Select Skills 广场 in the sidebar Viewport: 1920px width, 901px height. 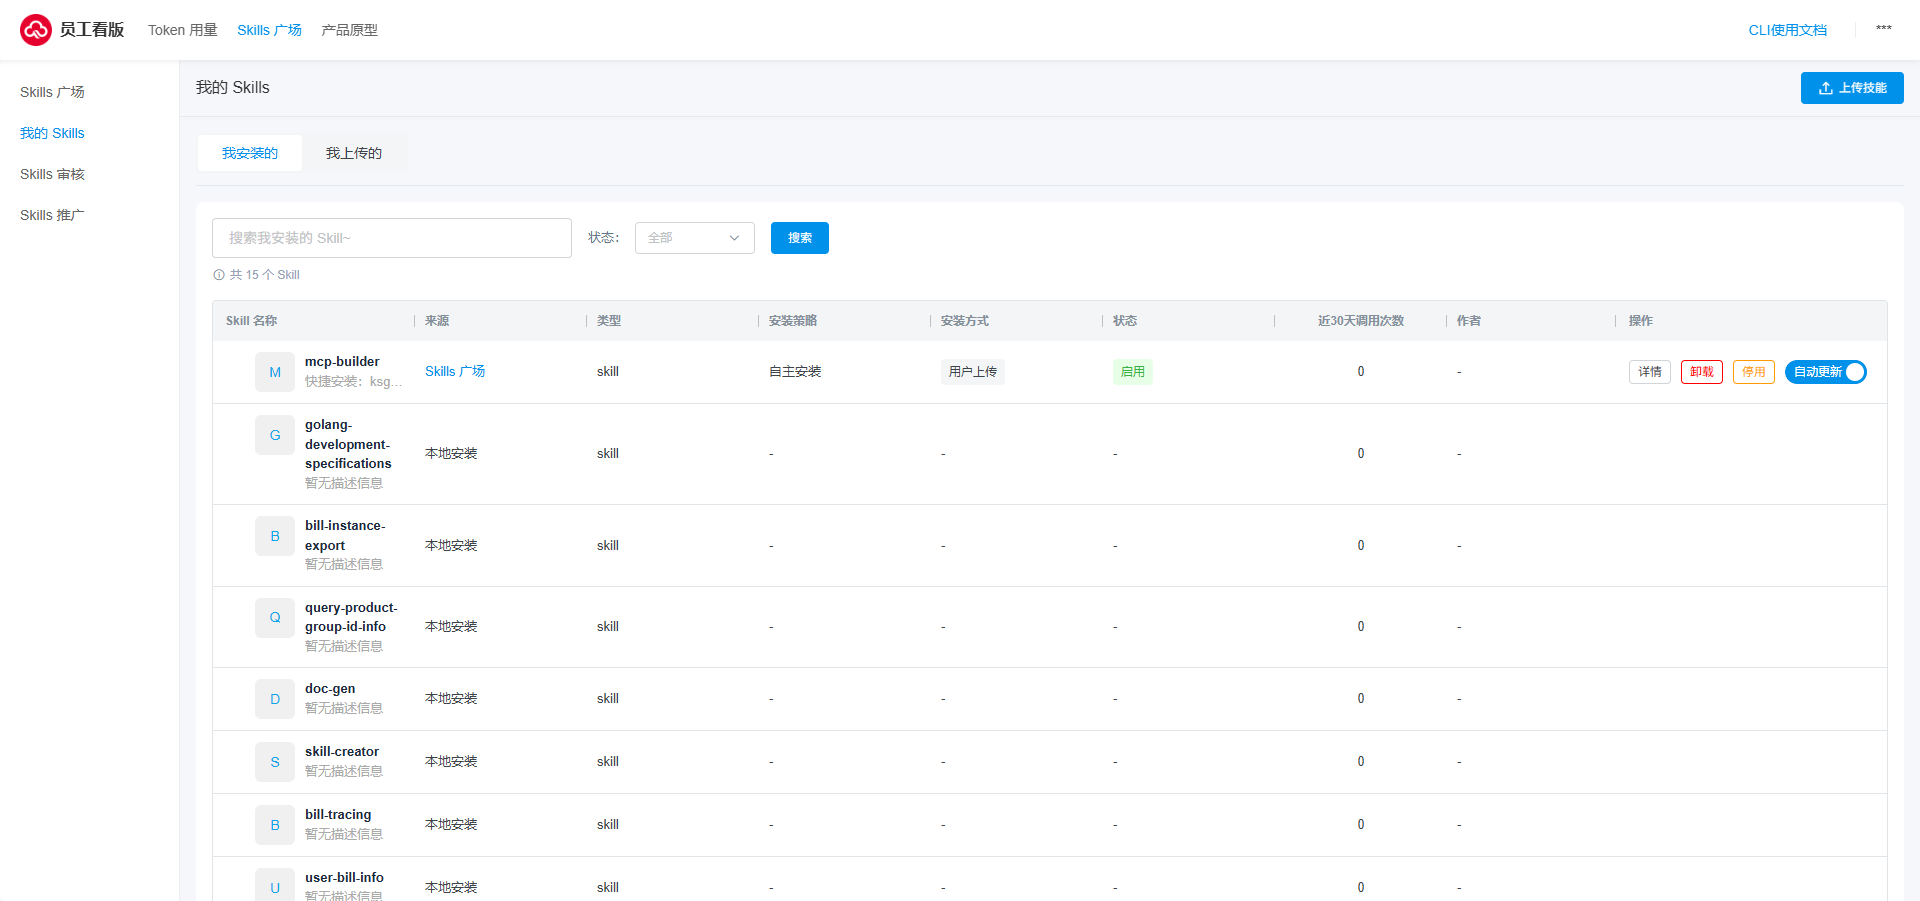point(52,92)
